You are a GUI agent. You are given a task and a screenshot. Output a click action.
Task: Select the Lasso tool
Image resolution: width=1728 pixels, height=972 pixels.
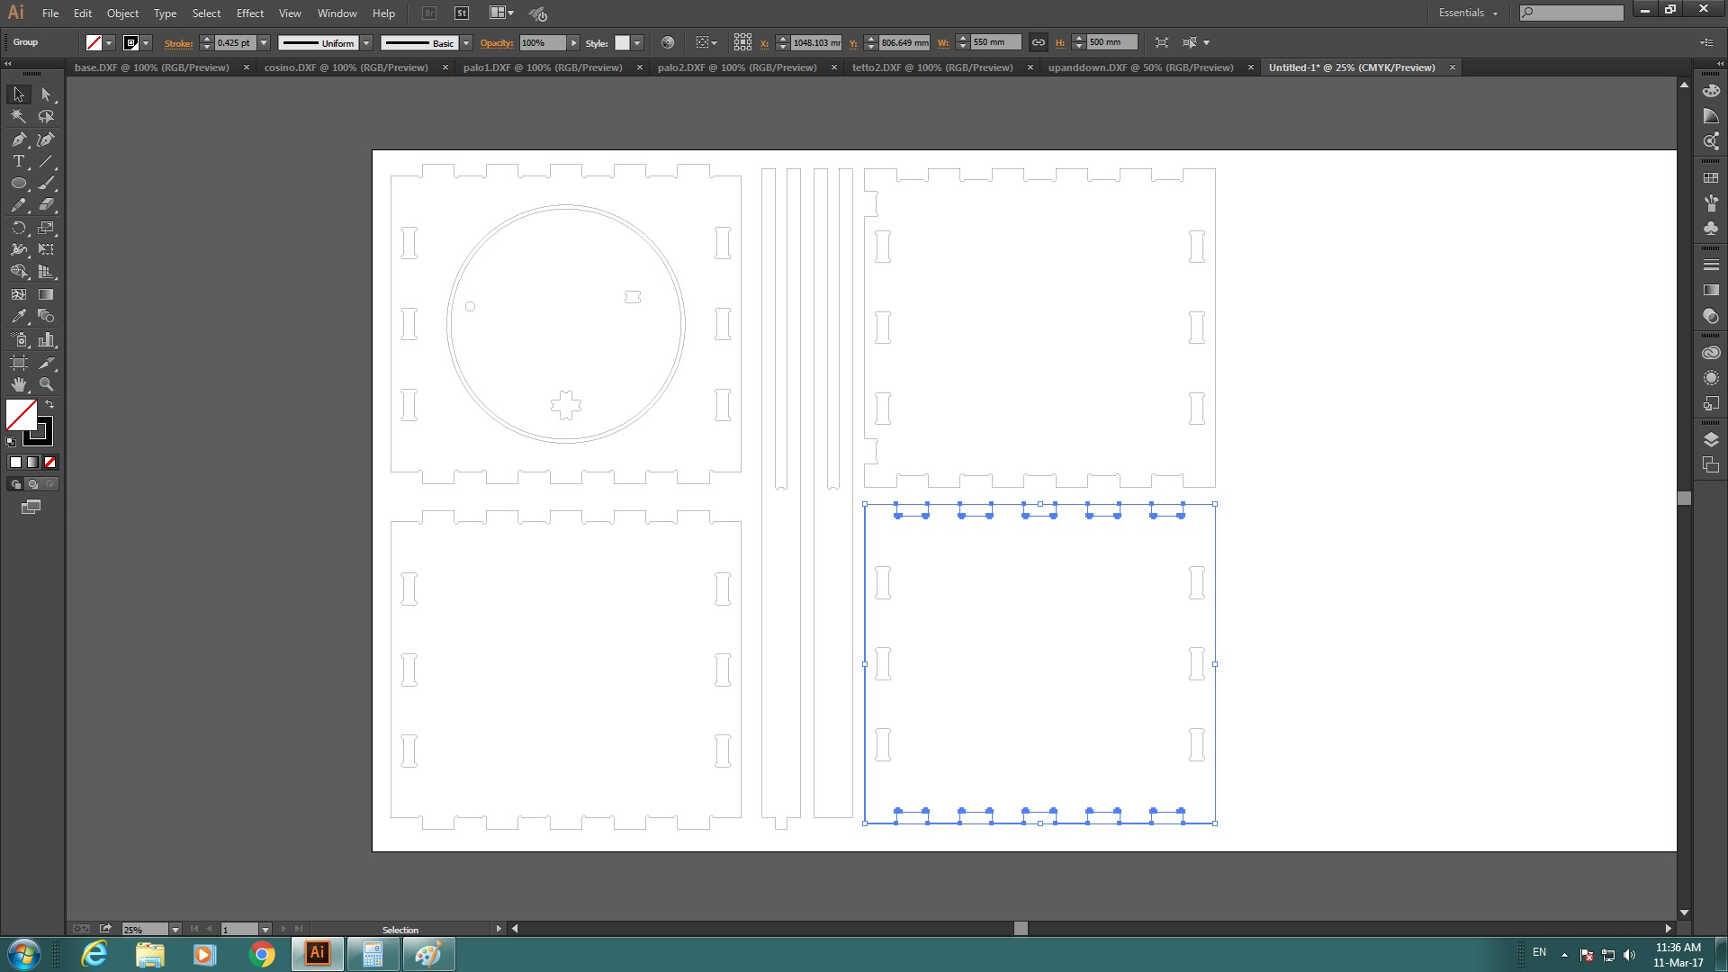coord(46,117)
